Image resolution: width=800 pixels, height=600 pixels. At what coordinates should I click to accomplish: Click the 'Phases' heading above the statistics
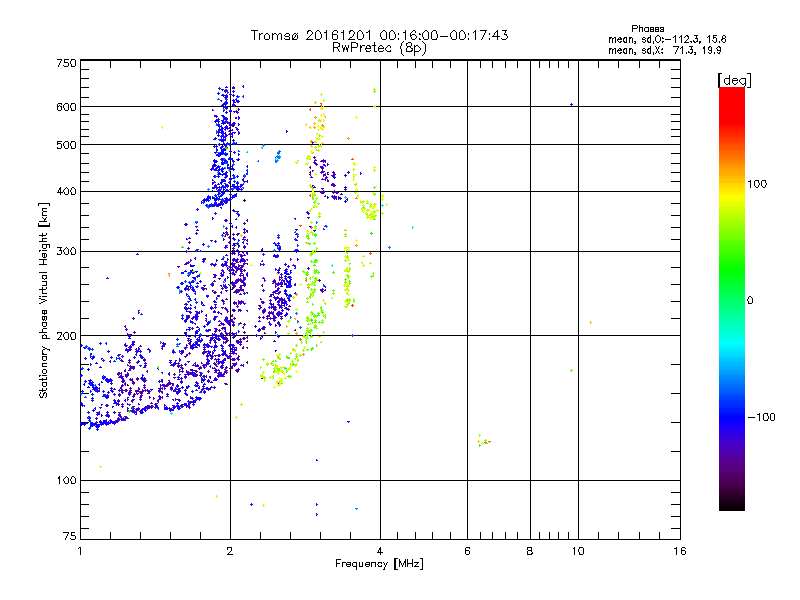[647, 29]
